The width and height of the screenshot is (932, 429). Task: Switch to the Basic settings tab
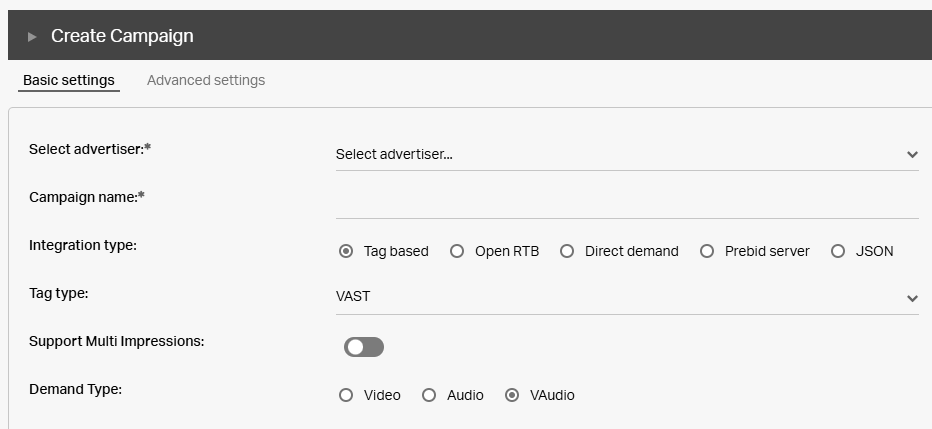69,80
